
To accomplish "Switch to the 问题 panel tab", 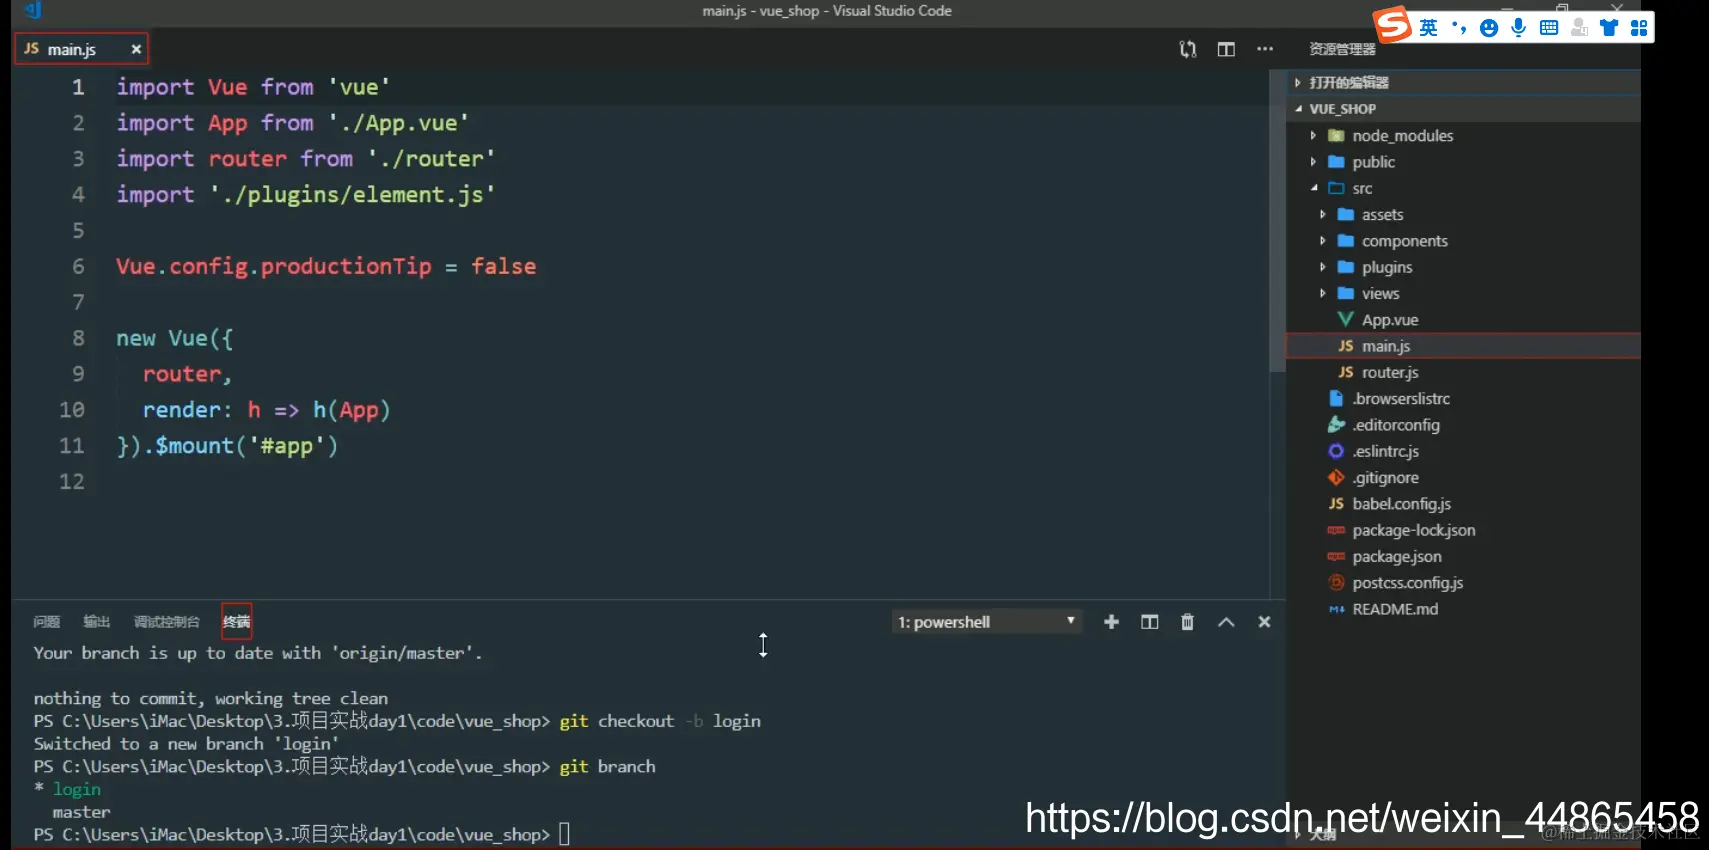I will coord(47,622).
